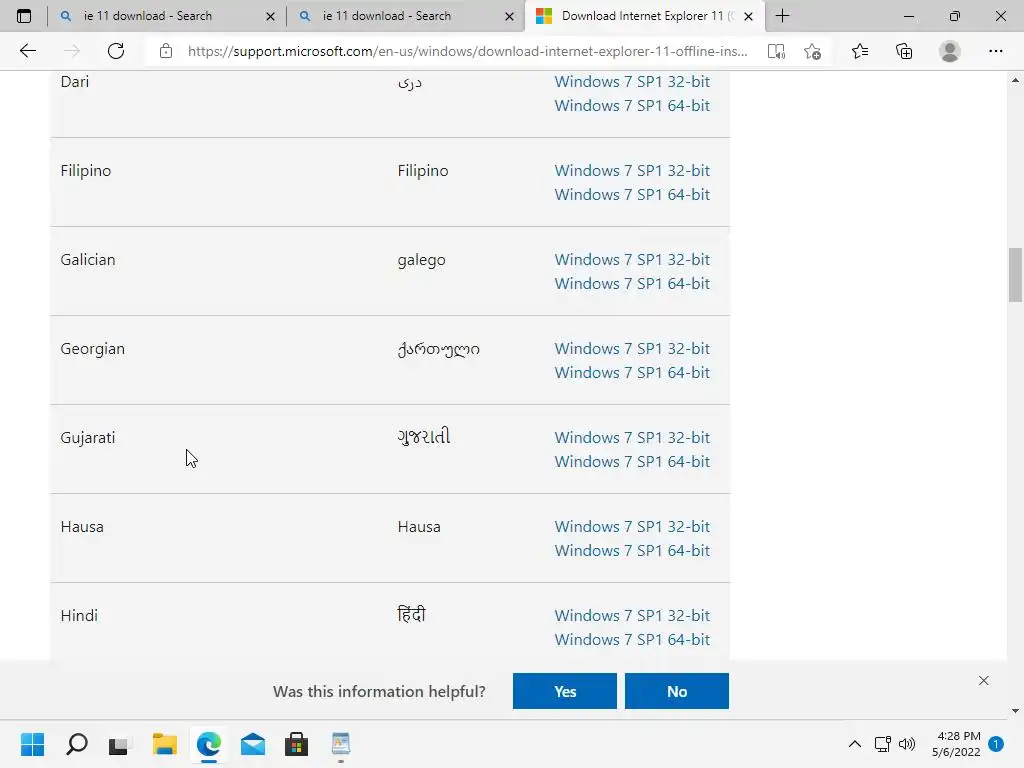Image resolution: width=1024 pixels, height=768 pixels.
Task: Start Read aloud from address bar
Action: 776,51
